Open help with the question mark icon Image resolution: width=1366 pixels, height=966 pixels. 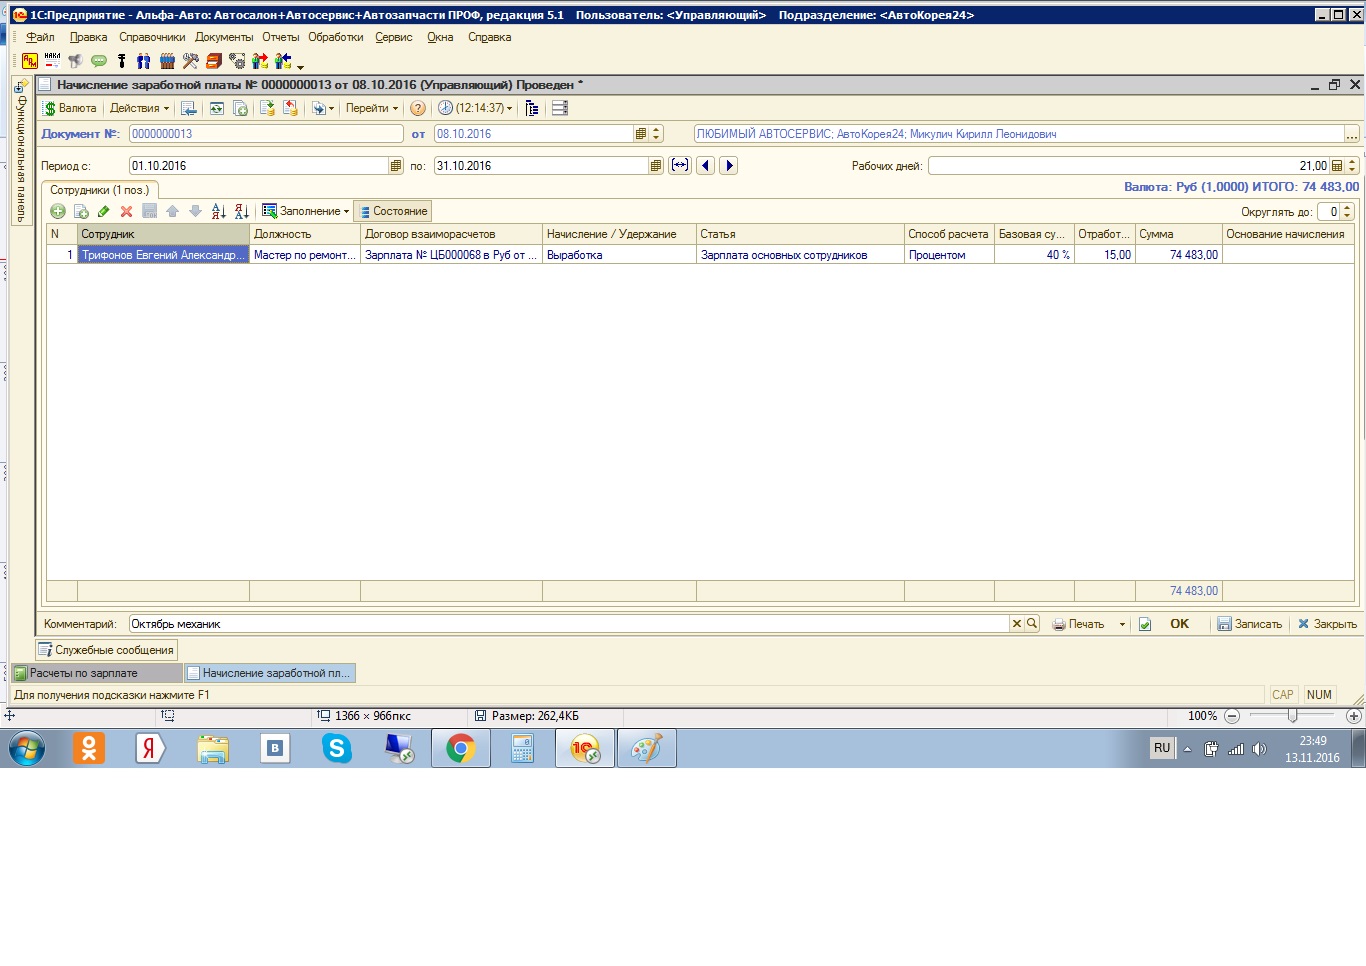pyautogui.click(x=418, y=108)
